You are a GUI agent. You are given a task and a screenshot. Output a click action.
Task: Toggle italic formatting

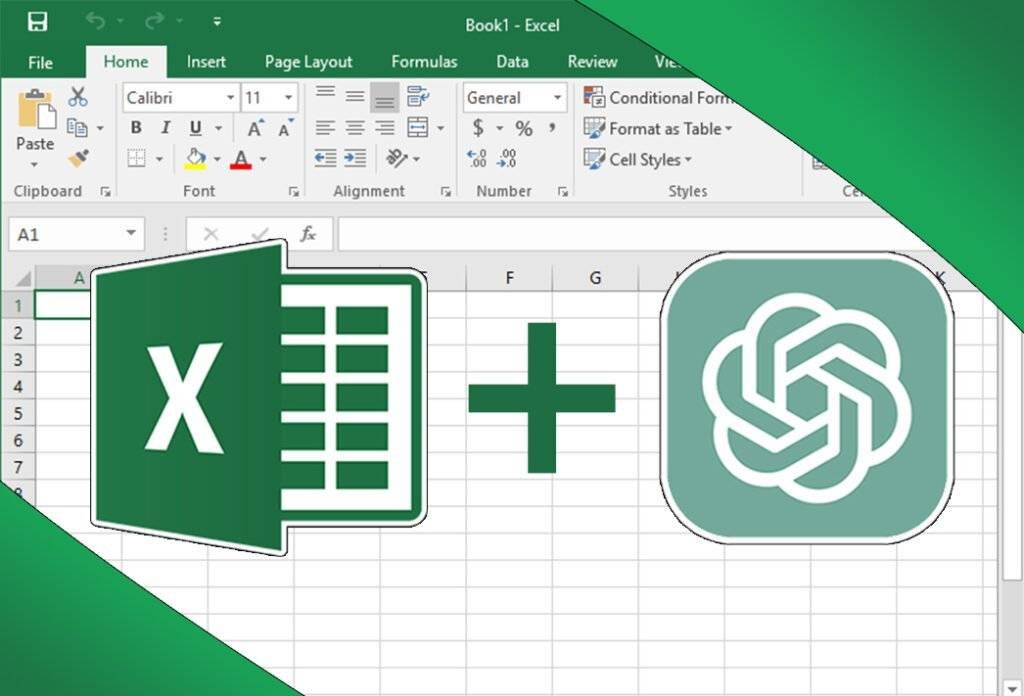pyautogui.click(x=165, y=126)
